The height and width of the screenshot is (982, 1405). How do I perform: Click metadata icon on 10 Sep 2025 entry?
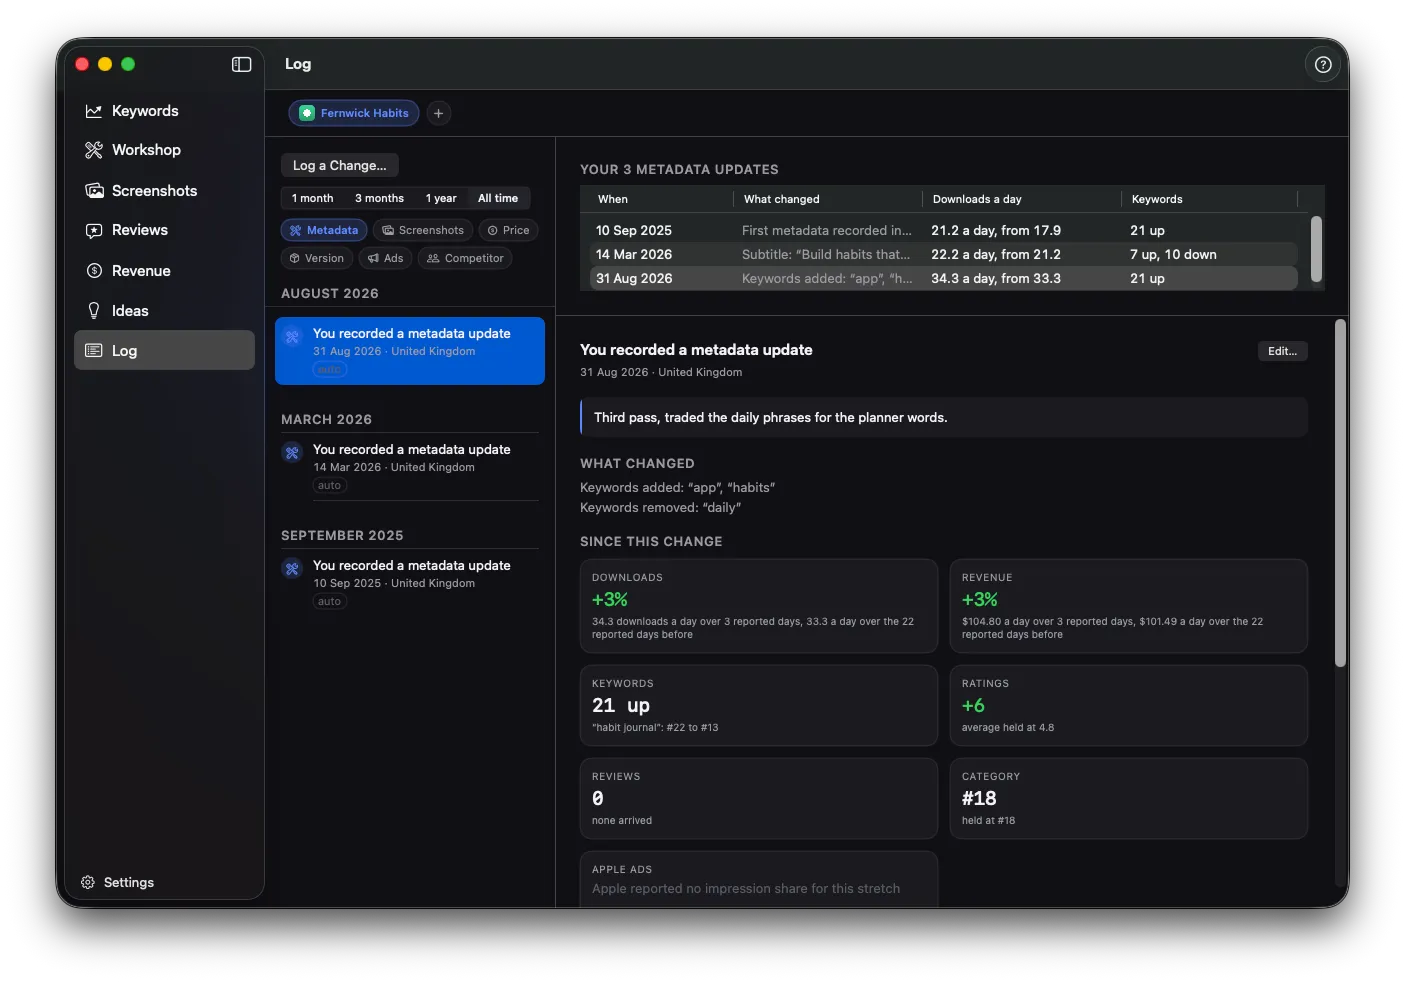[292, 569]
